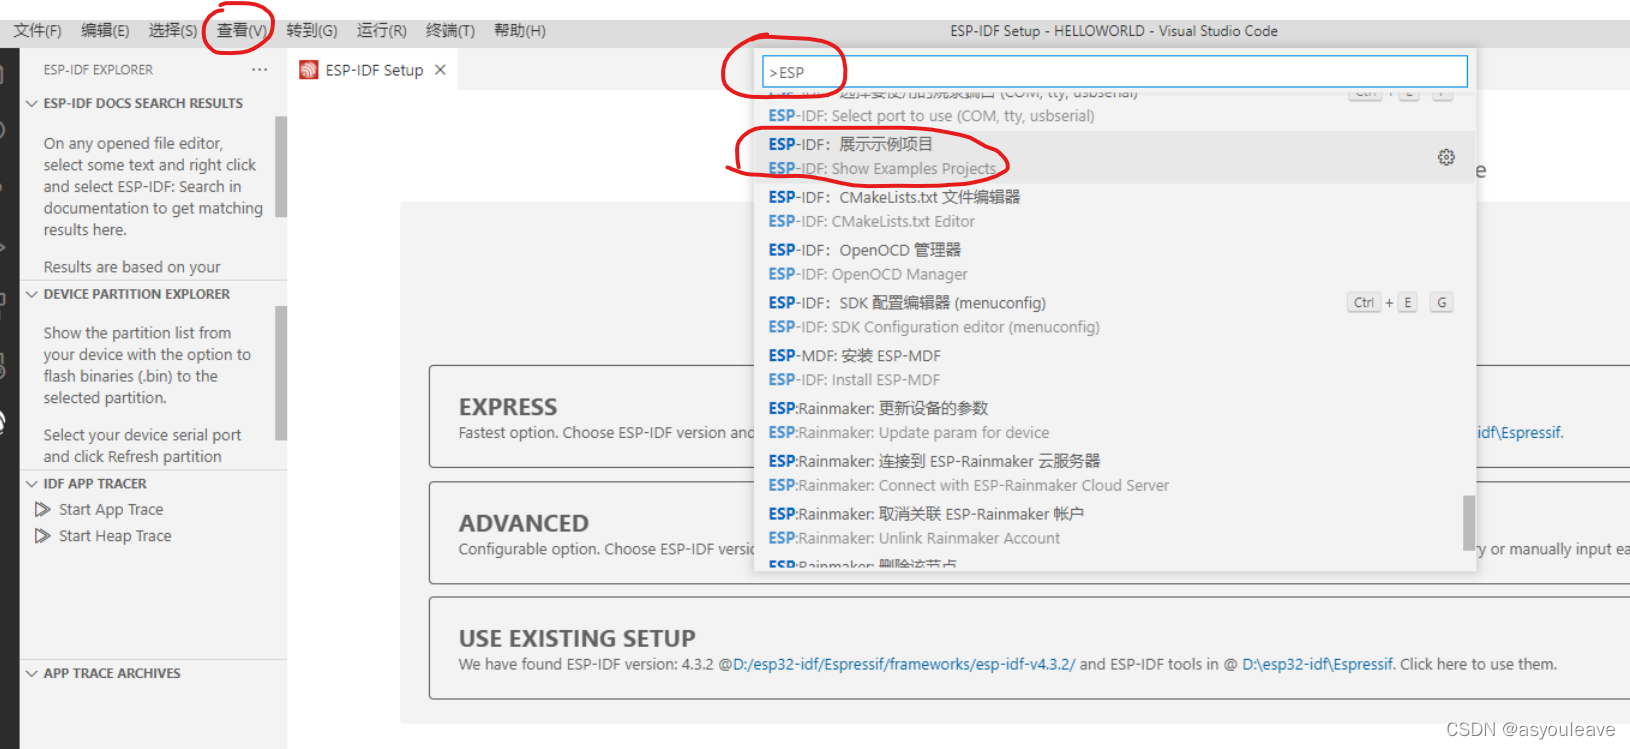The height and width of the screenshot is (749, 1630).
Task: Click Device Partition Explorer panel scrollbar
Action: click(281, 373)
